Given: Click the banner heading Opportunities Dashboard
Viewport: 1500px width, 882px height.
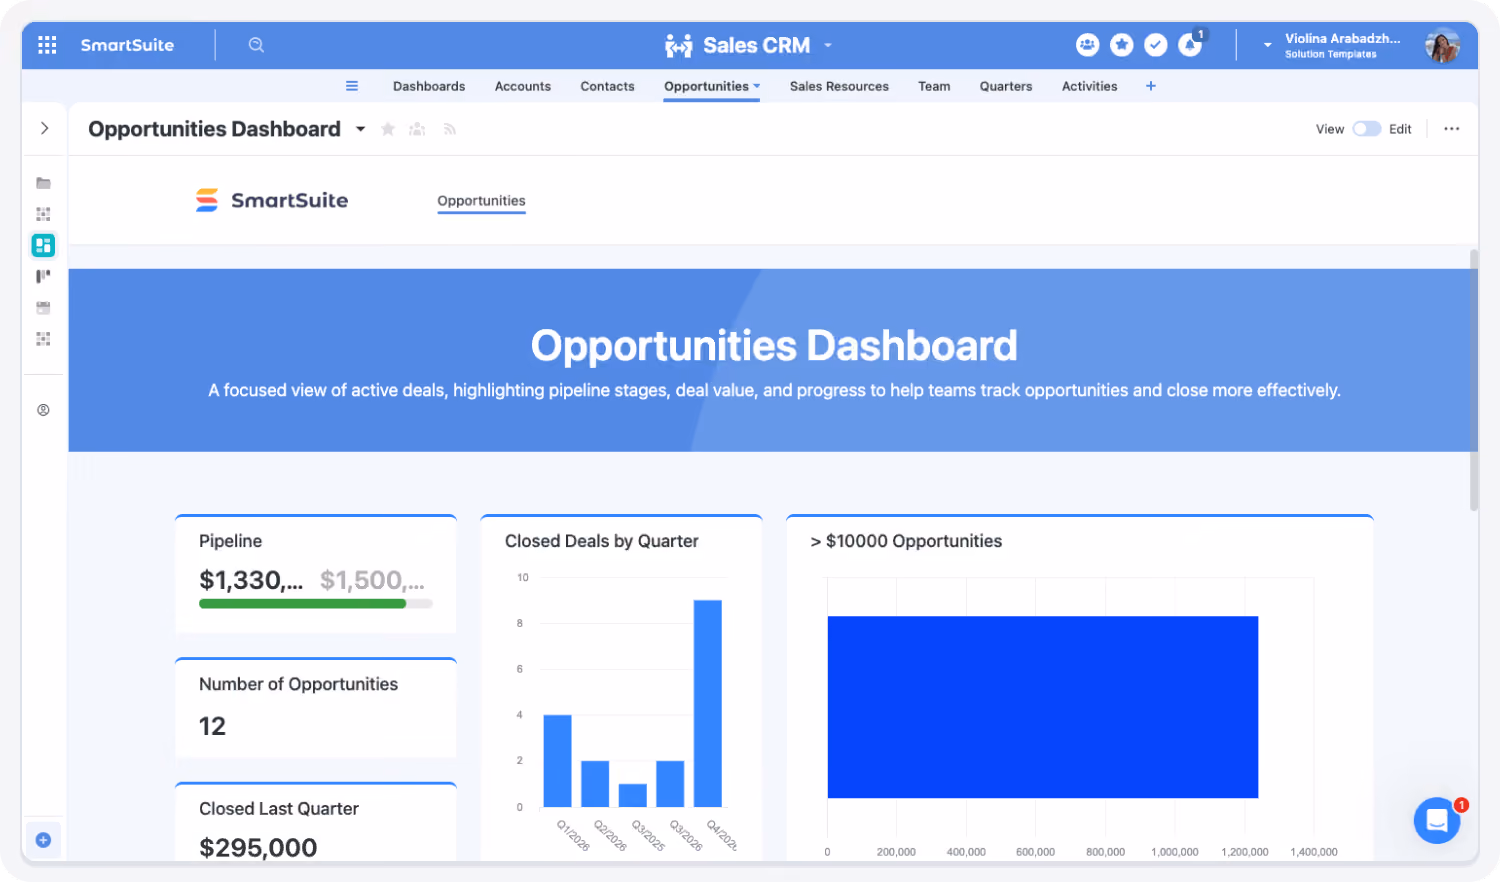Looking at the screenshot, I should (x=774, y=346).
